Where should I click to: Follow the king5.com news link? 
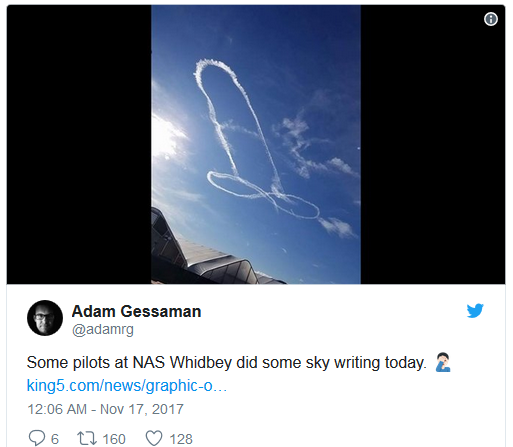127,386
